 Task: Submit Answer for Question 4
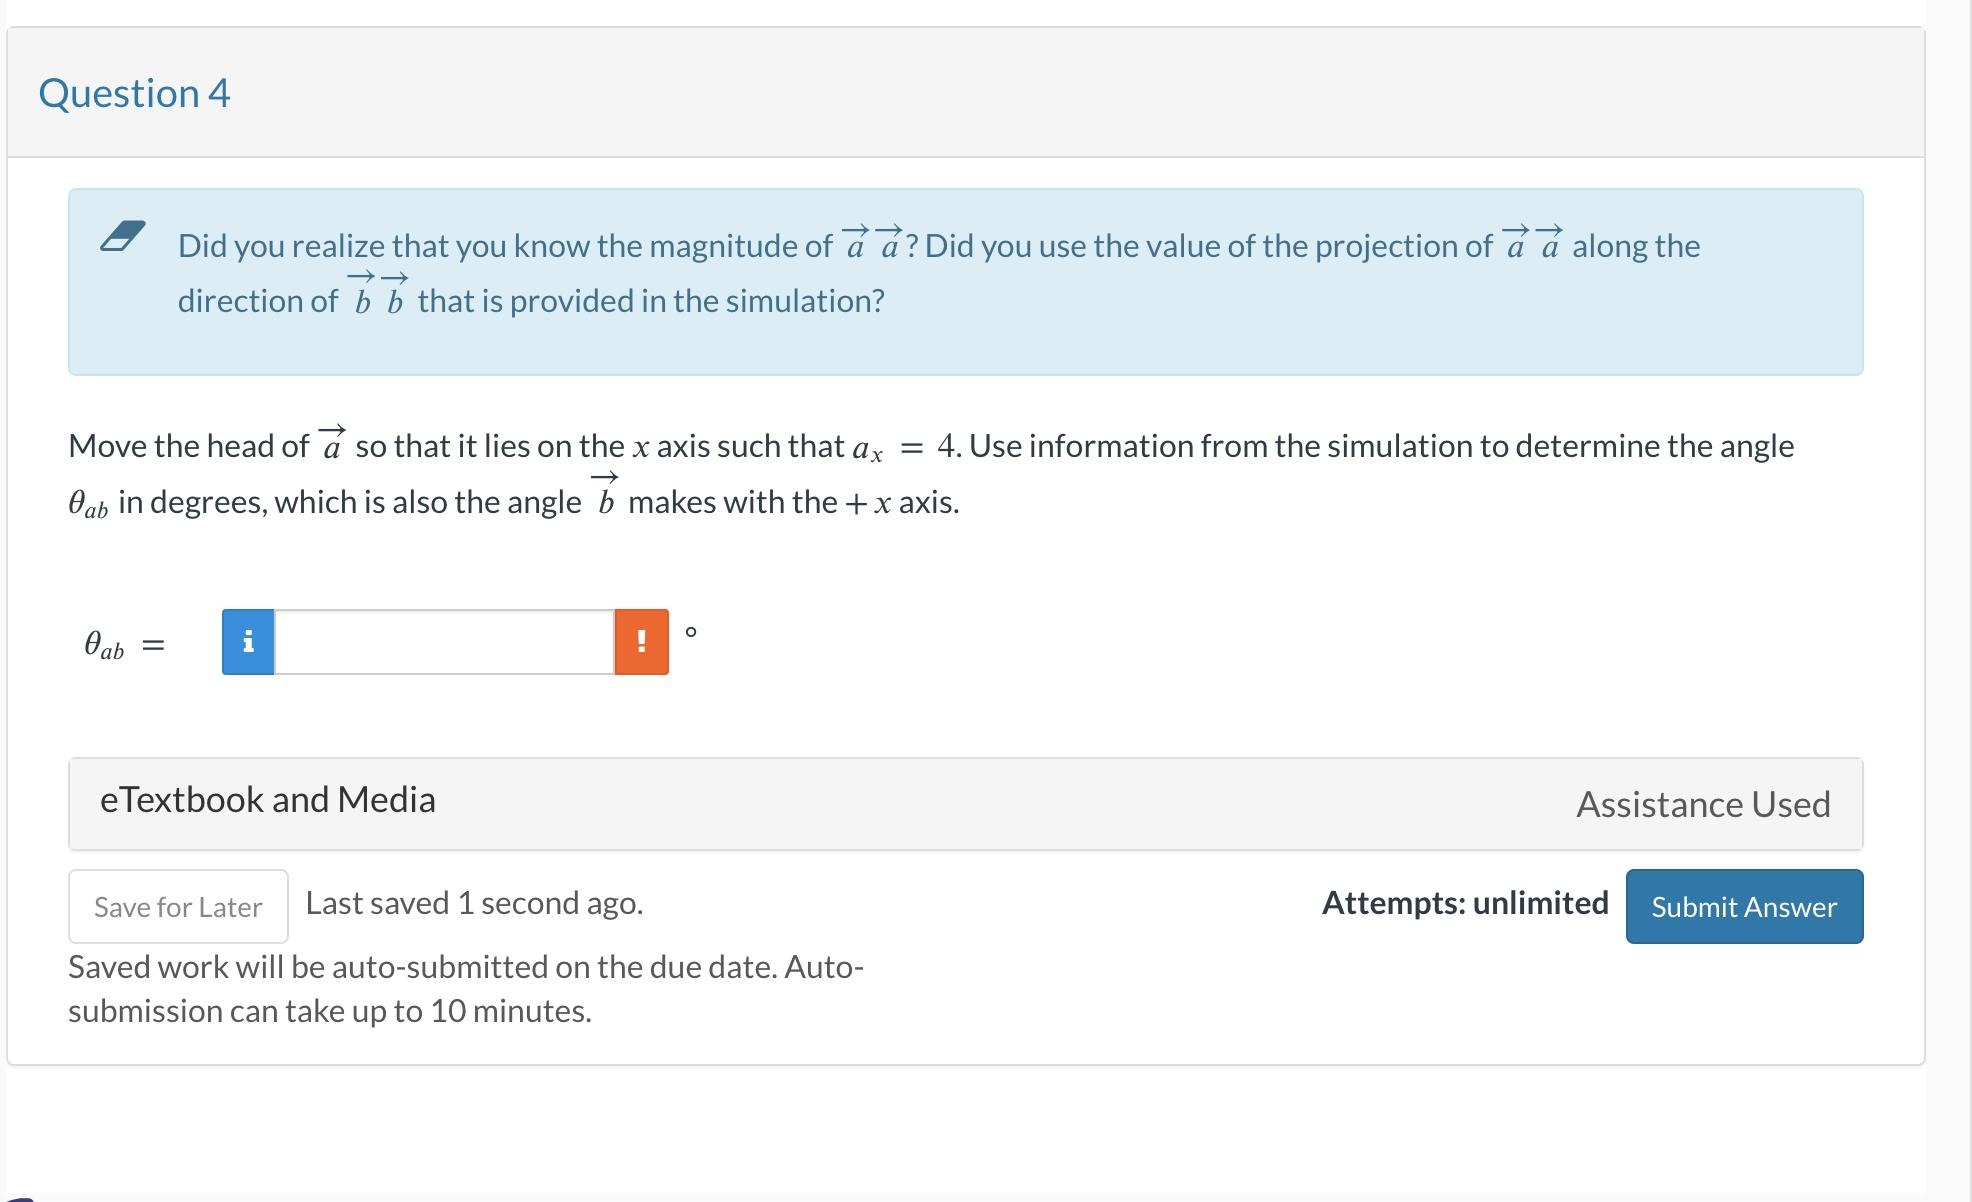(1744, 906)
